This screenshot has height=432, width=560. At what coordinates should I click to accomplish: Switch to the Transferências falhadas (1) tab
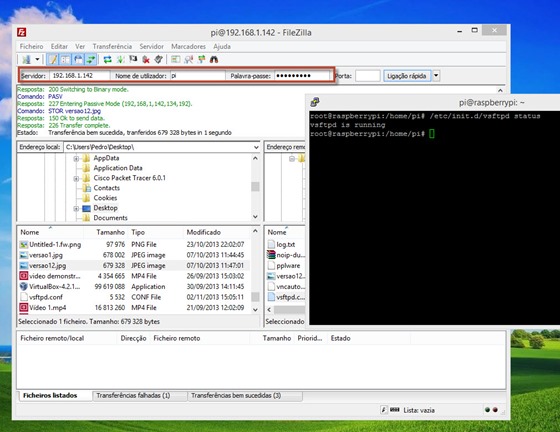click(x=133, y=395)
